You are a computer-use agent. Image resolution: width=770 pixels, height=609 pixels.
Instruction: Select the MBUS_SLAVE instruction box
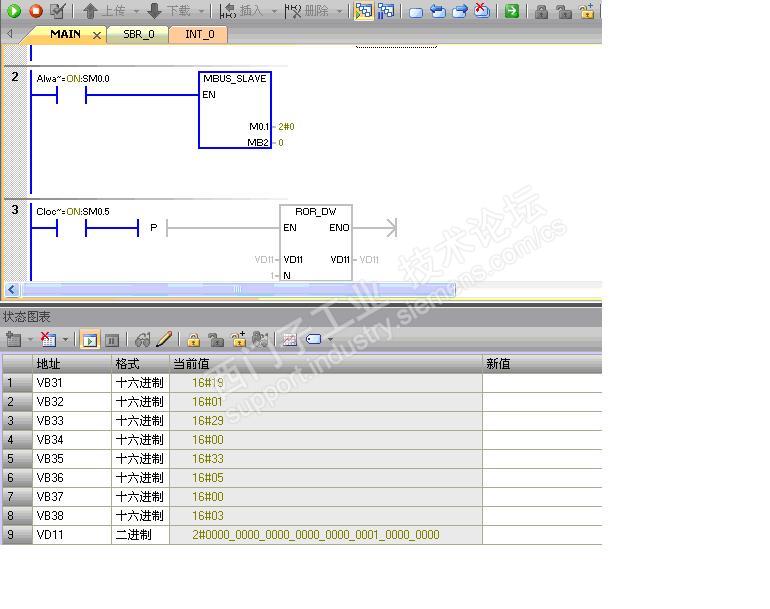click(235, 110)
